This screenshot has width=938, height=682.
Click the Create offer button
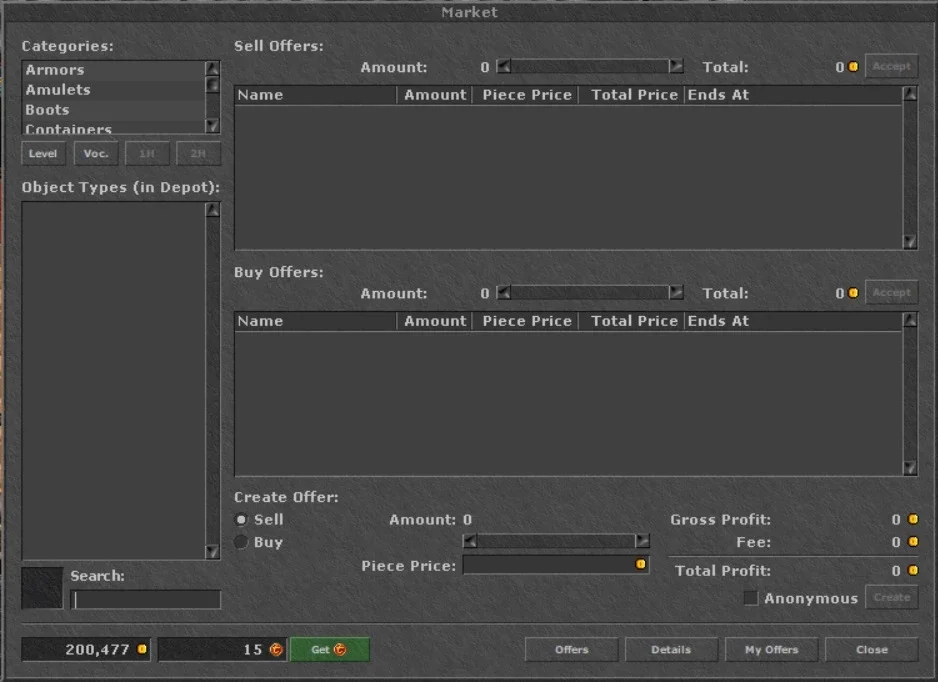click(891, 598)
